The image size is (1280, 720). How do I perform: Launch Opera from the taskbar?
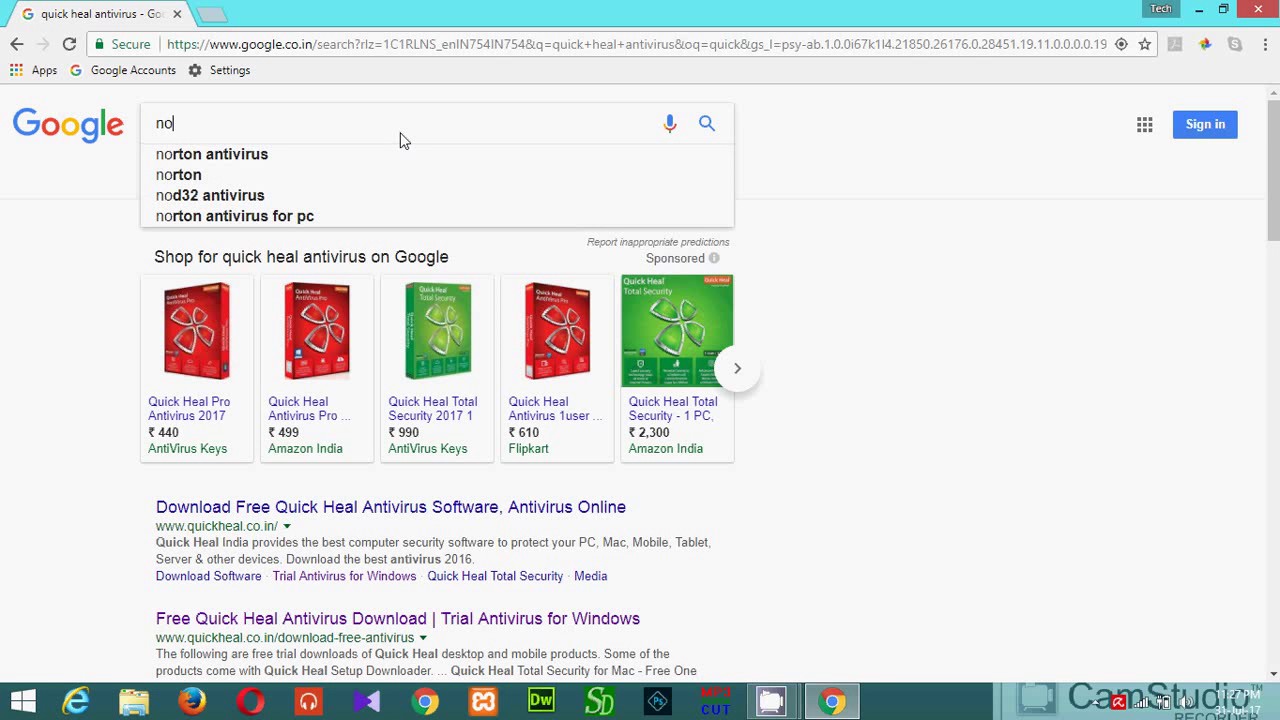[x=250, y=701]
